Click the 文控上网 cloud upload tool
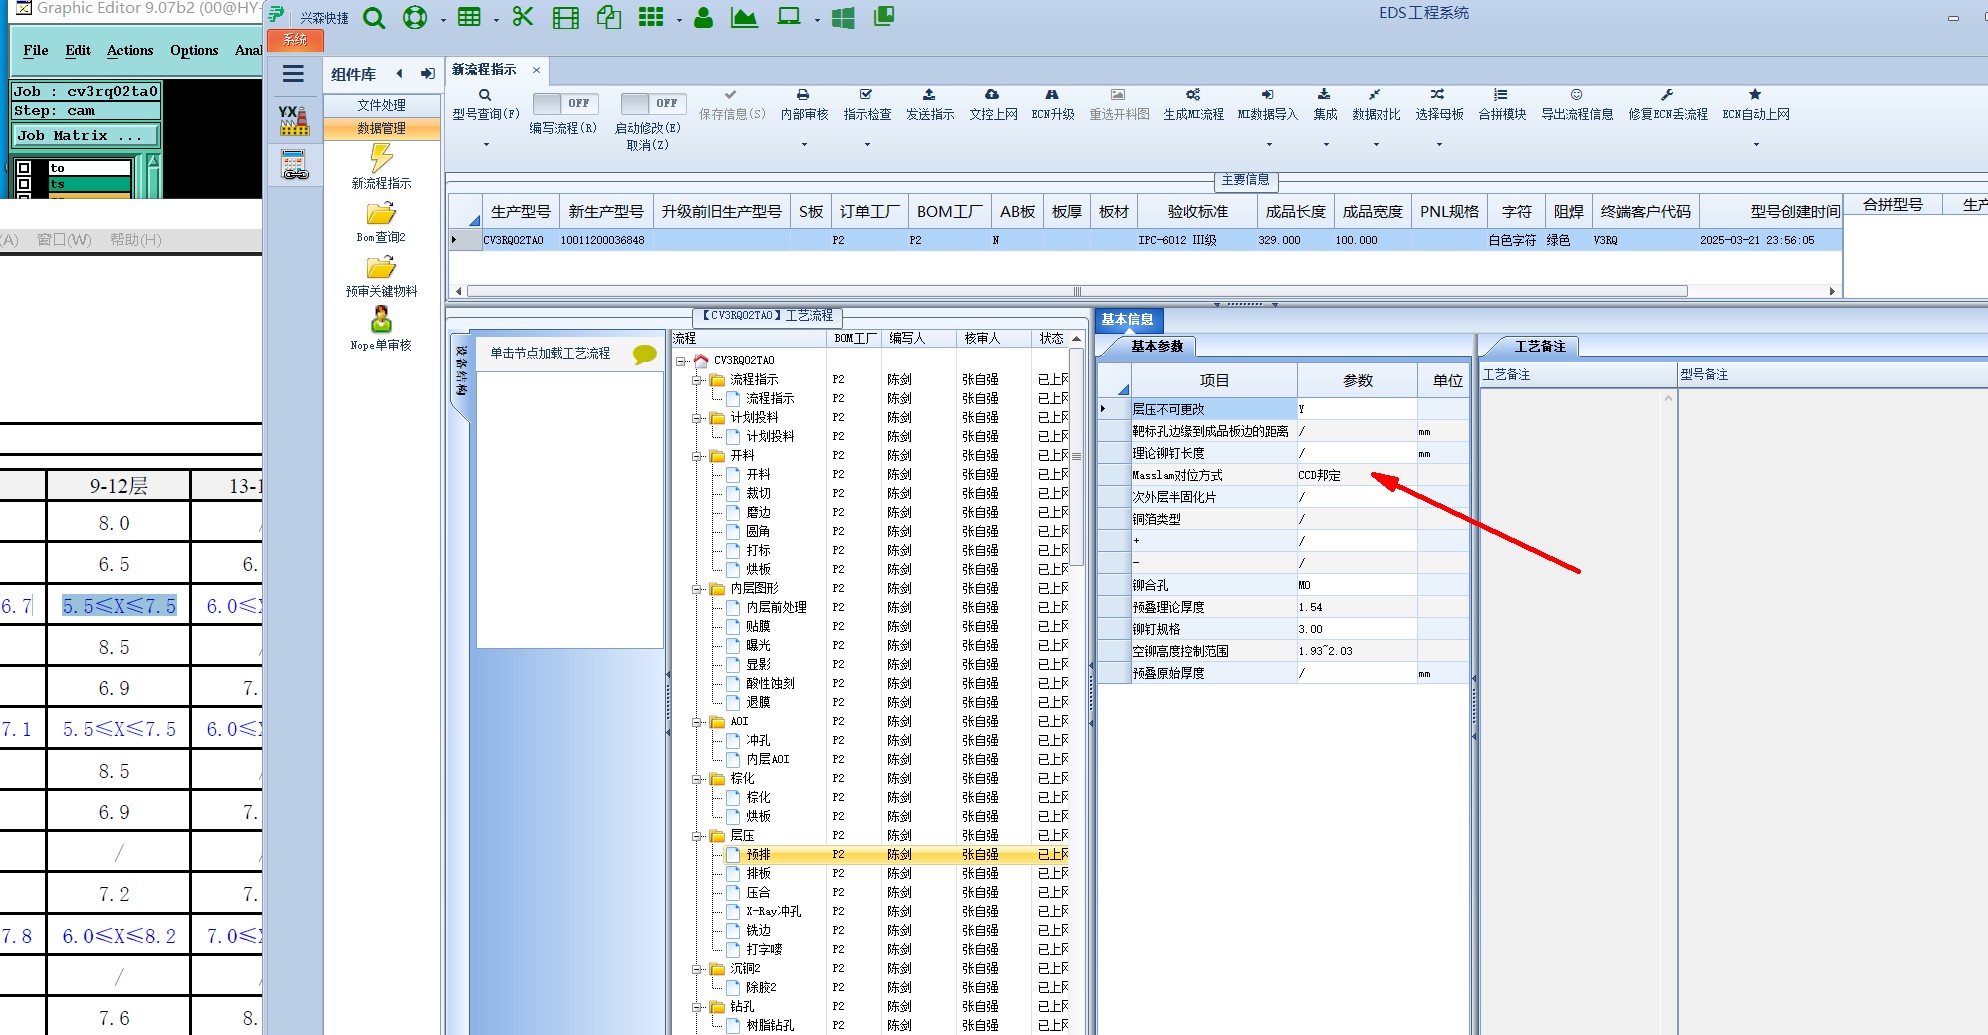Image resolution: width=1988 pixels, height=1035 pixels. coord(993,104)
